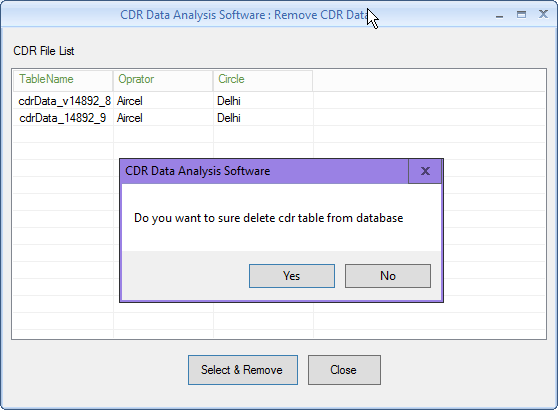Confirm deletion with the Yes button
Screen dimensions: 558x410
tap(292, 276)
